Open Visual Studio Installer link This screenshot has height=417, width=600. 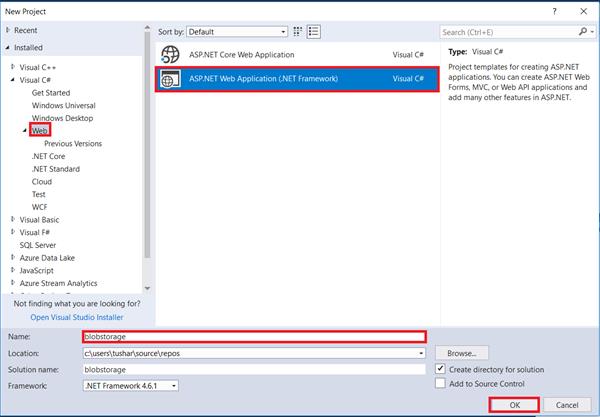point(76,317)
